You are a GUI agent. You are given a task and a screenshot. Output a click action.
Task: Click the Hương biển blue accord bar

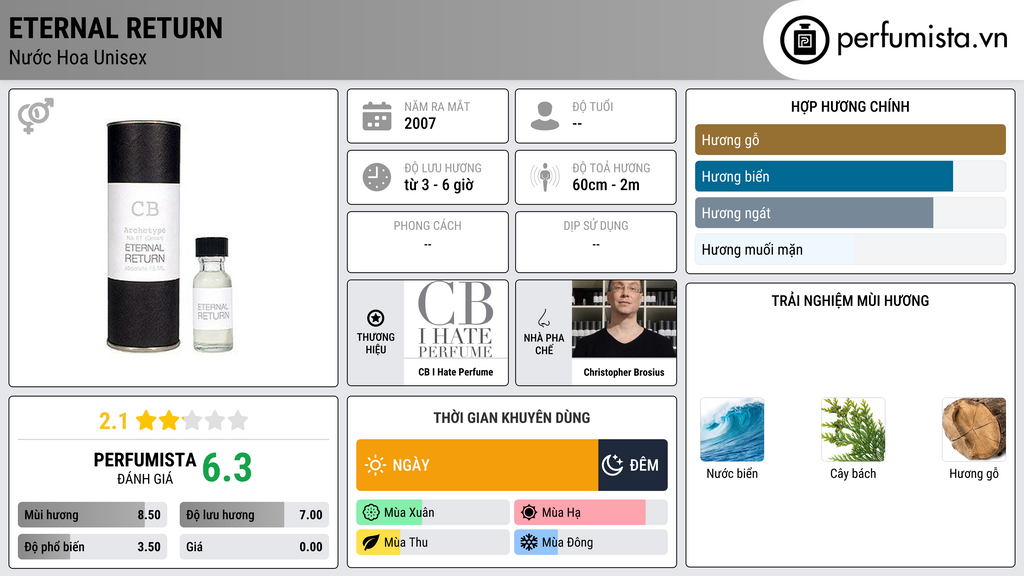(x=850, y=176)
